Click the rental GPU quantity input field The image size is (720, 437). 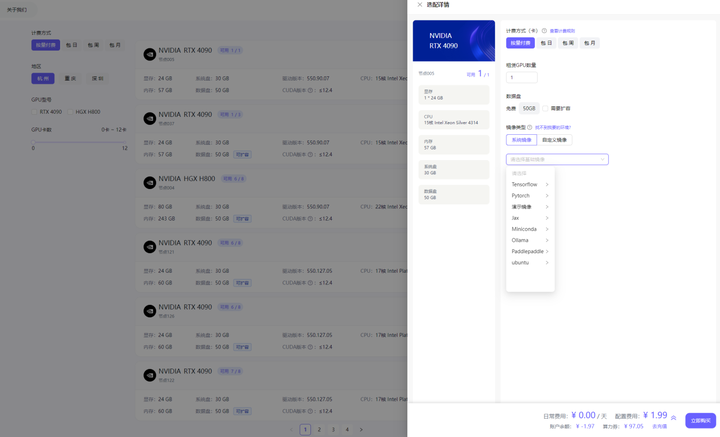click(x=522, y=77)
